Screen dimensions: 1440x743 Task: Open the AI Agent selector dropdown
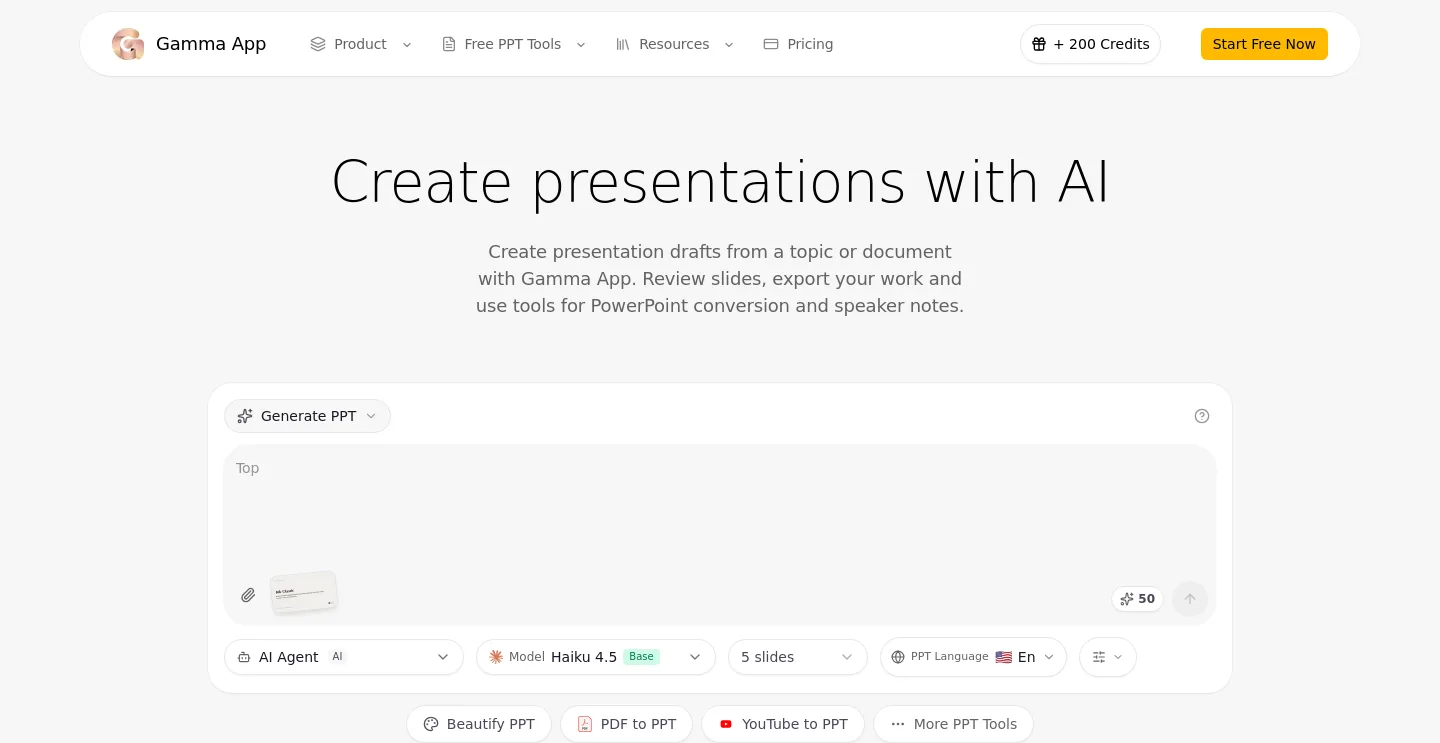click(344, 657)
